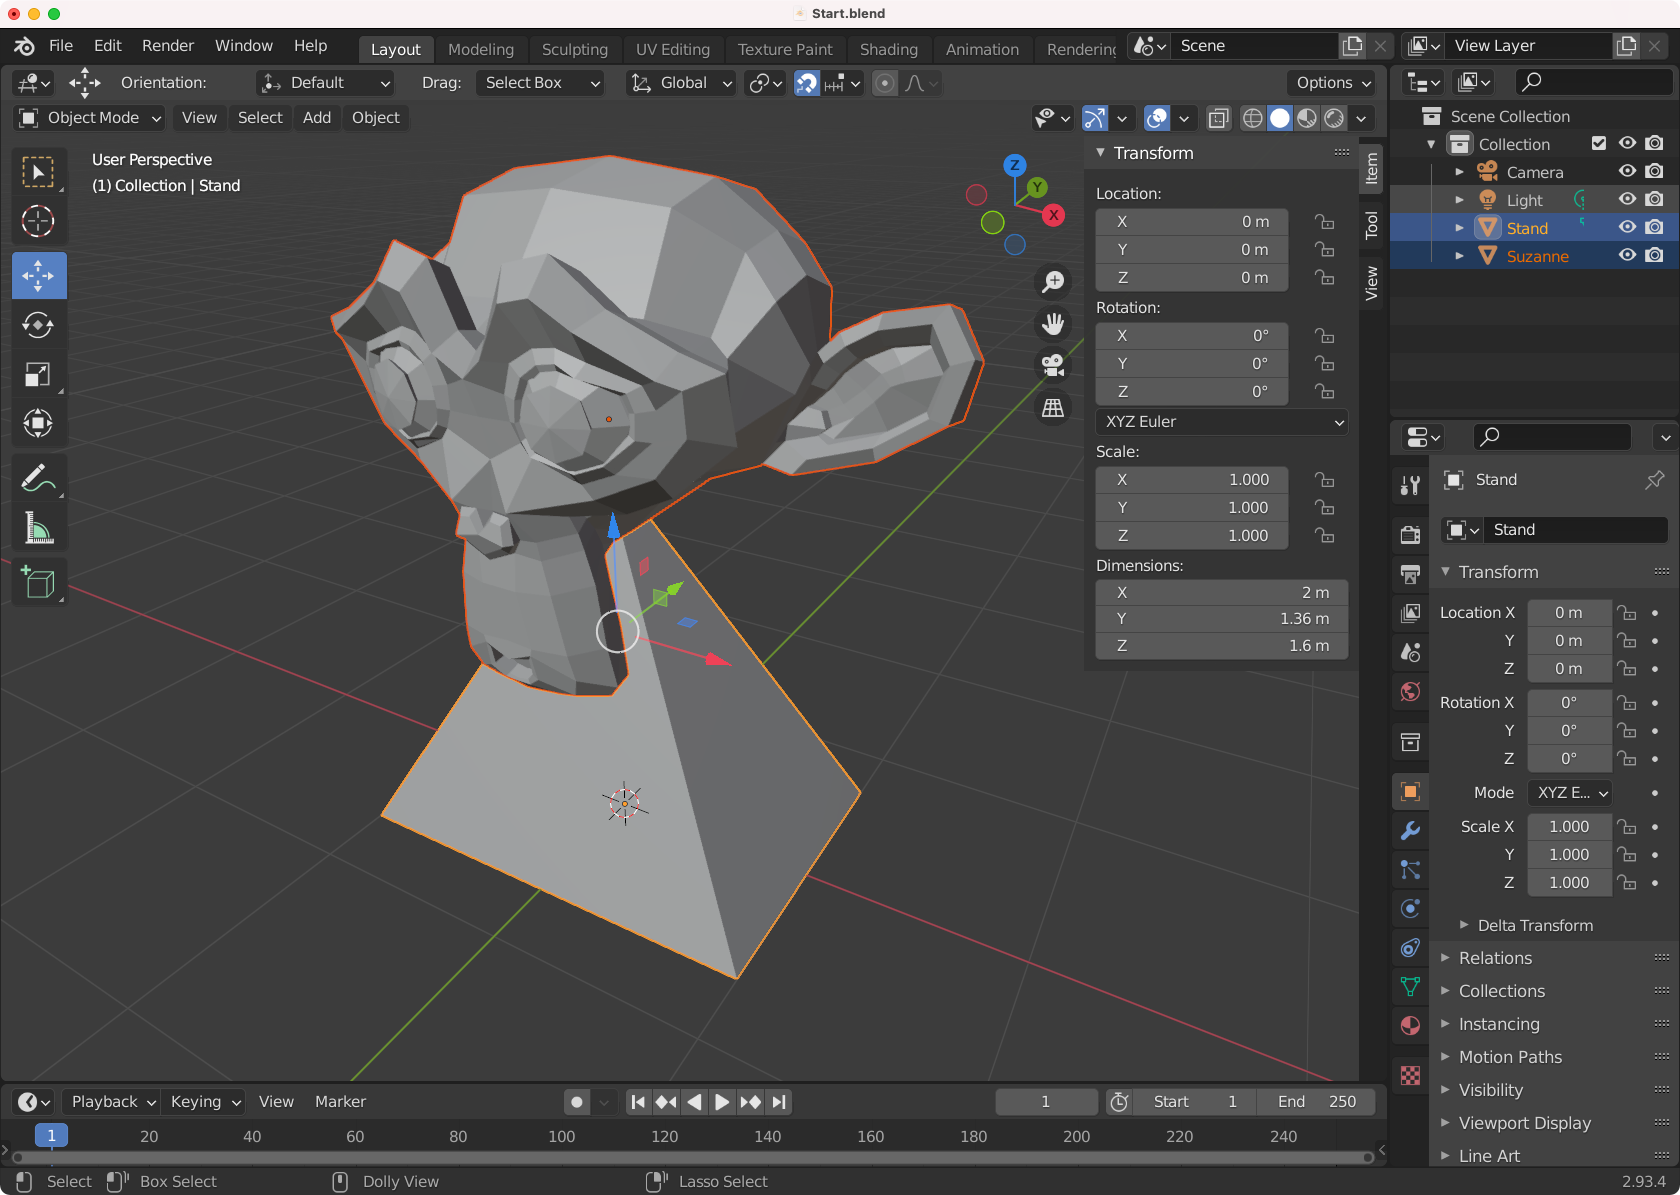Screen dimensions: 1680x1195
Task: Expand the Relations panel
Action: coord(1495,958)
